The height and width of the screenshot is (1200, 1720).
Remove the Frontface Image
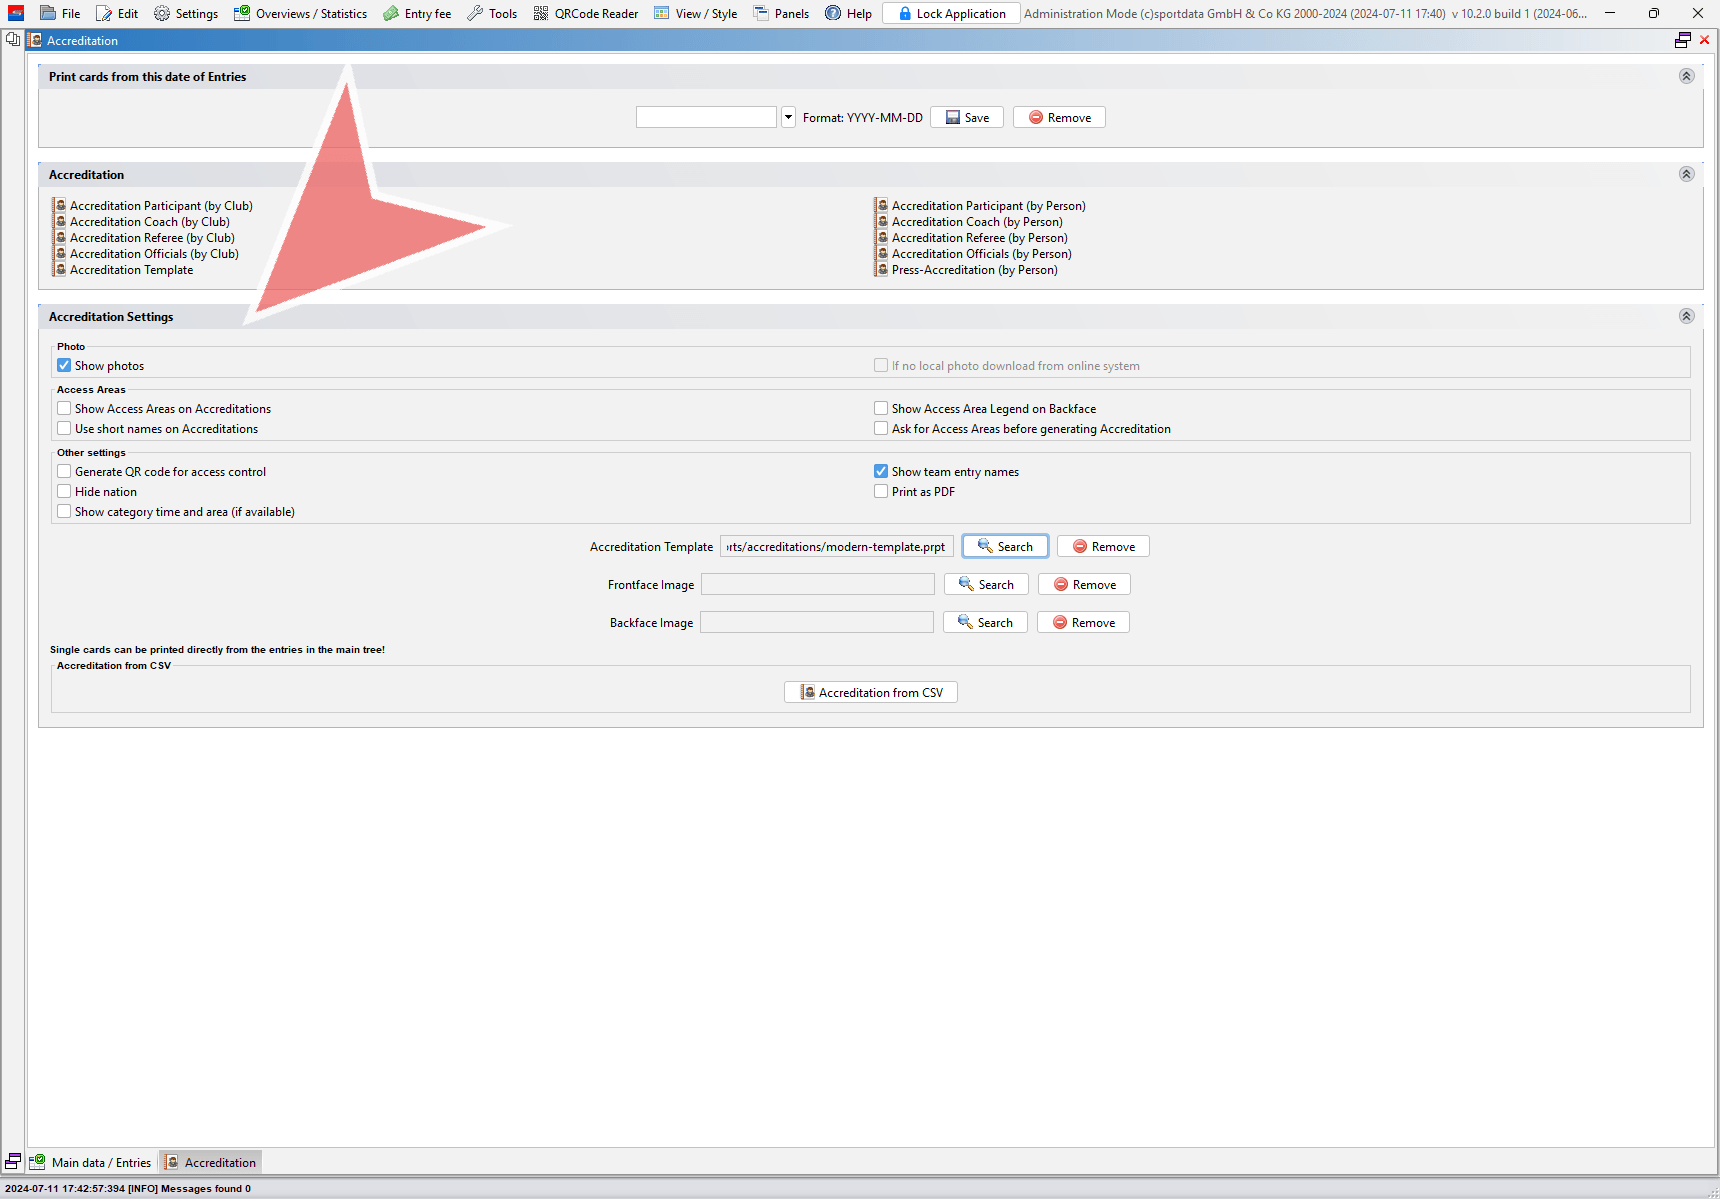pos(1084,585)
